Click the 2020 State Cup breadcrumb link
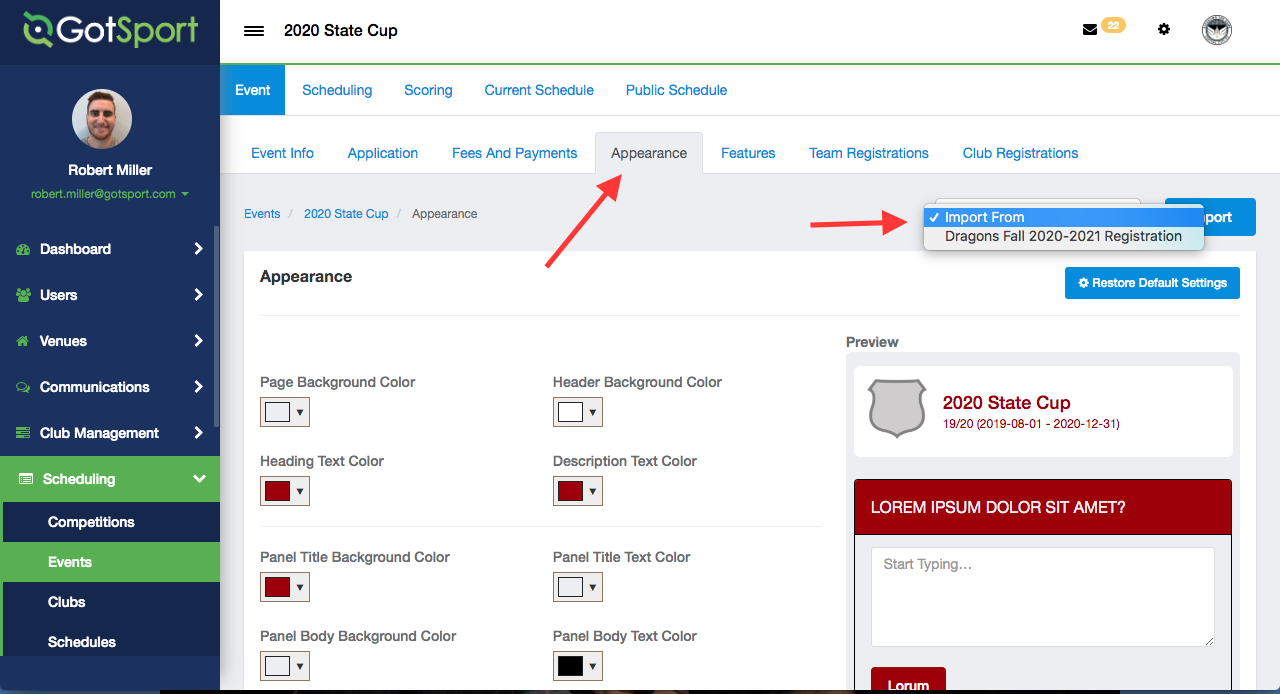The image size is (1280, 694). coord(346,214)
